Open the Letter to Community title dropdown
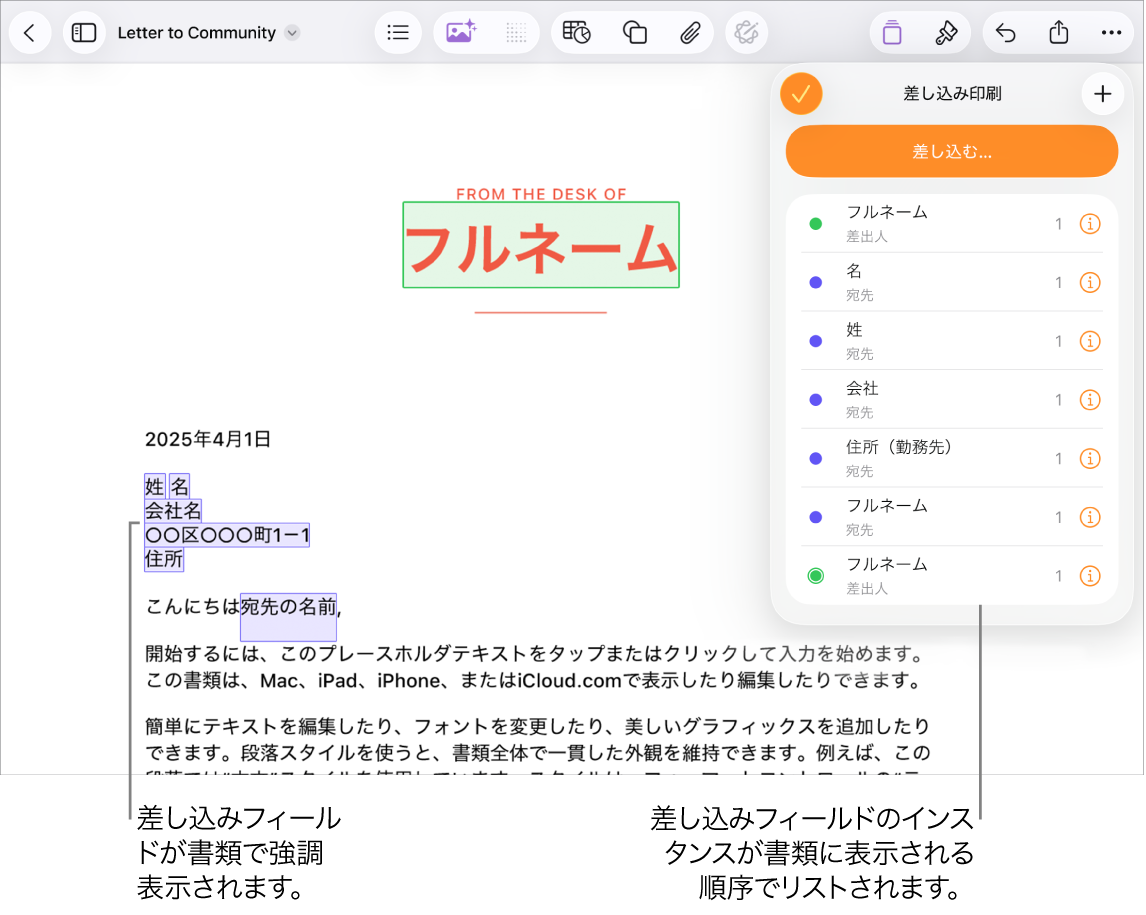Image resolution: width=1146 pixels, height=915 pixels. (x=291, y=32)
